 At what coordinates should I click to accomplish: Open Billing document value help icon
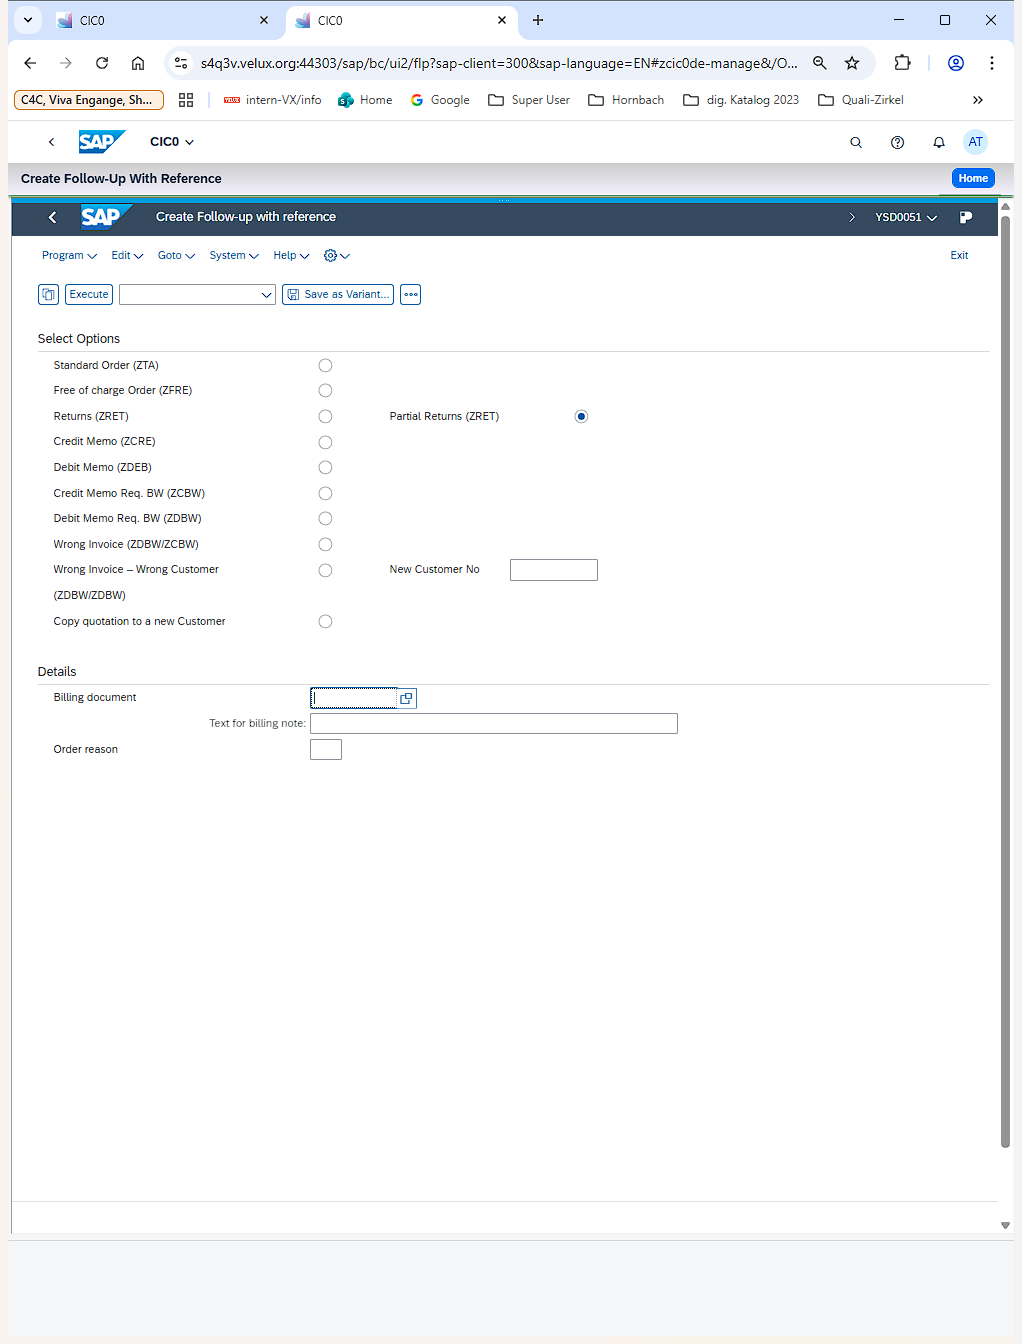tap(406, 698)
